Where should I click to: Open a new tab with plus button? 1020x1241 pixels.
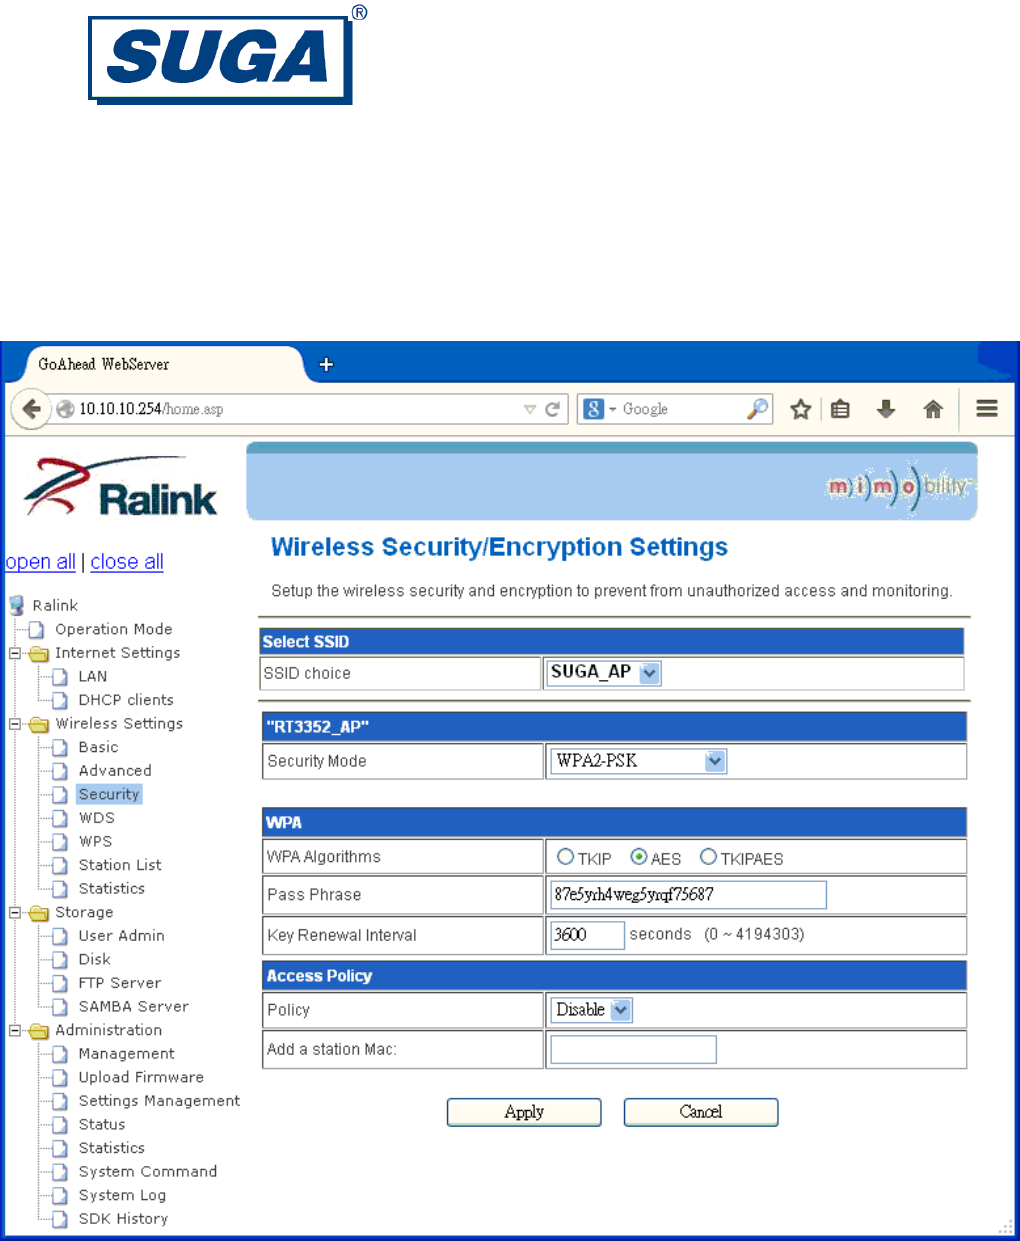(x=326, y=365)
